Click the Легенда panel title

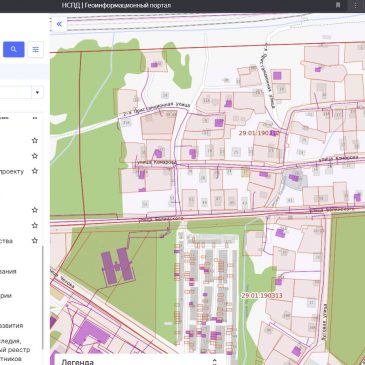(77, 362)
